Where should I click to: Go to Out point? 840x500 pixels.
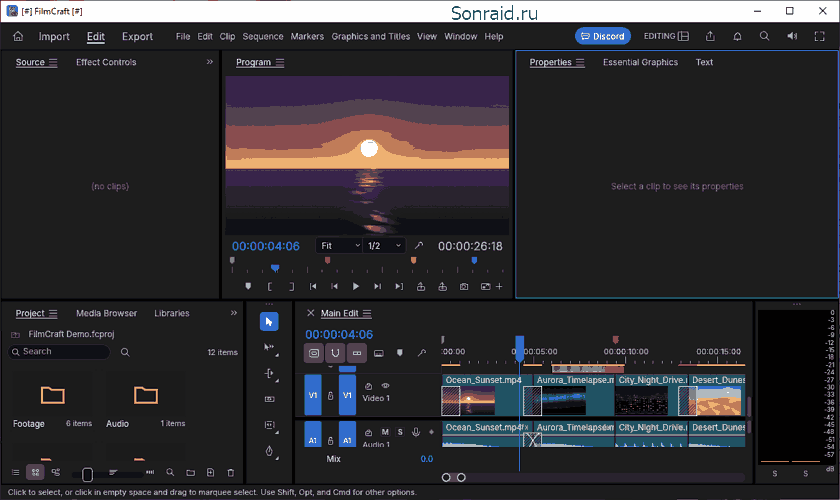pyautogui.click(x=399, y=287)
